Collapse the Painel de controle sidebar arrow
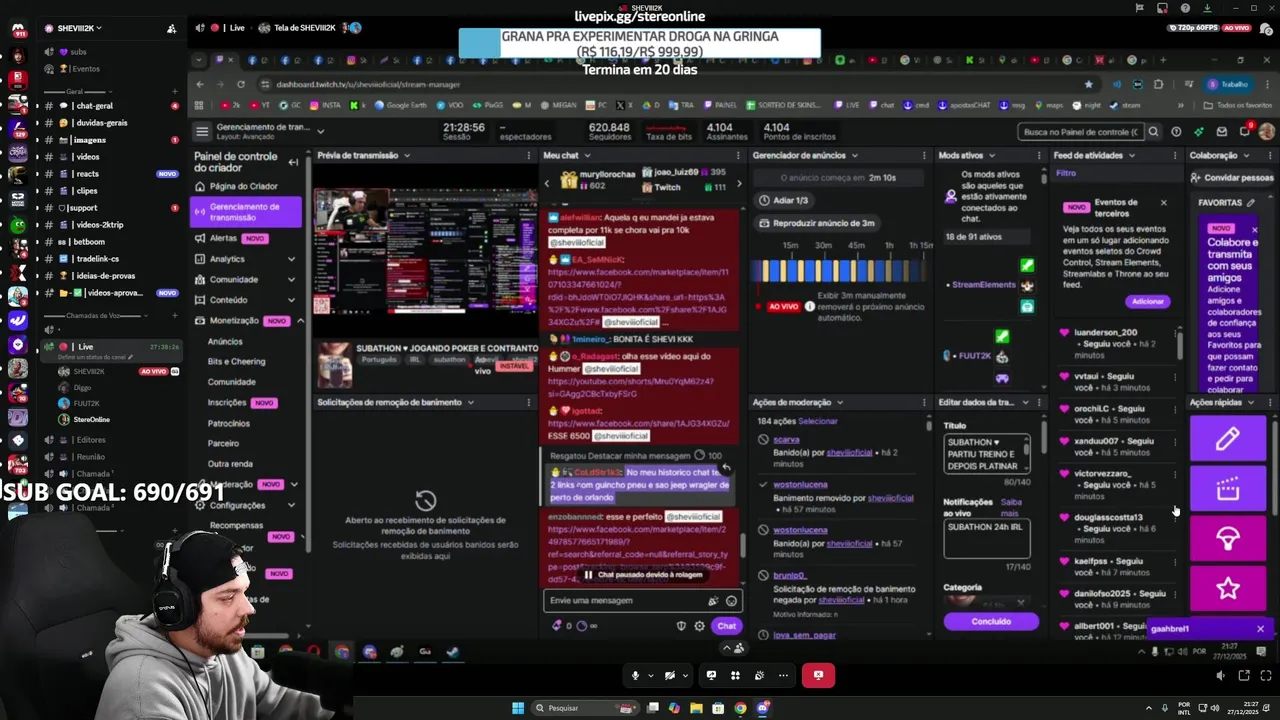Viewport: 1280px width, 720px height. (293, 162)
